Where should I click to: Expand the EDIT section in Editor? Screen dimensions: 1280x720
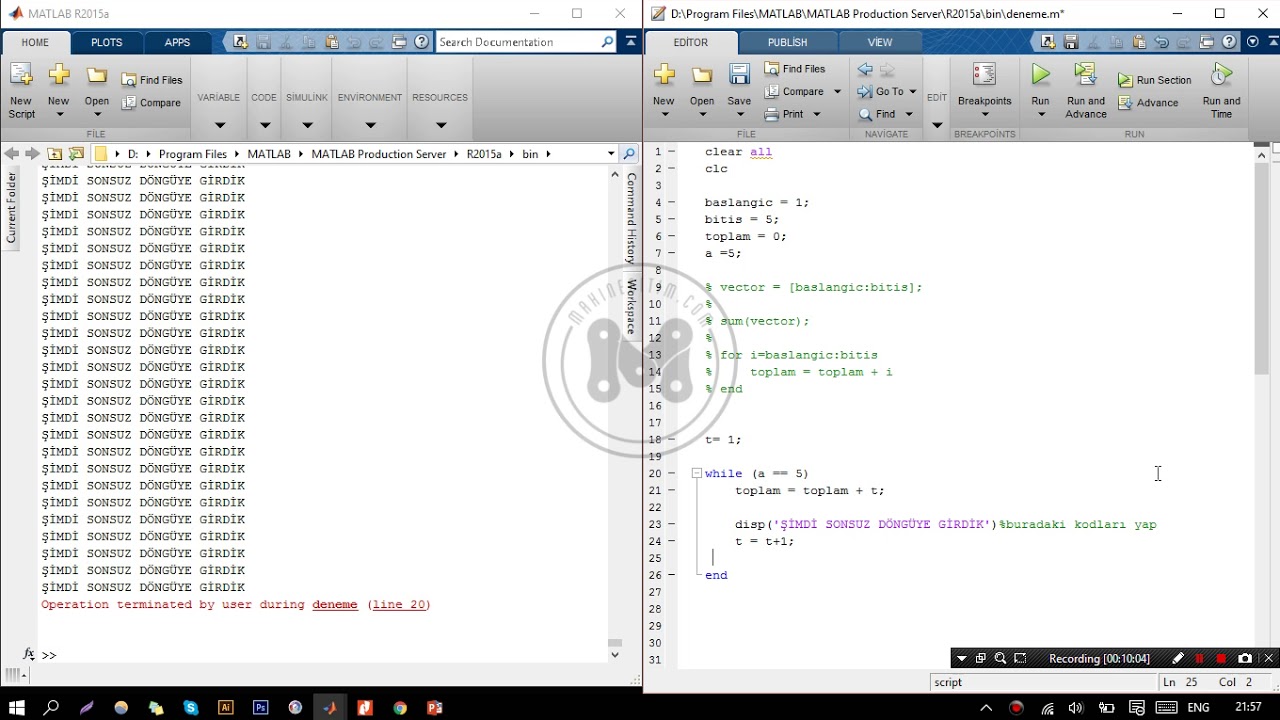coord(937,124)
